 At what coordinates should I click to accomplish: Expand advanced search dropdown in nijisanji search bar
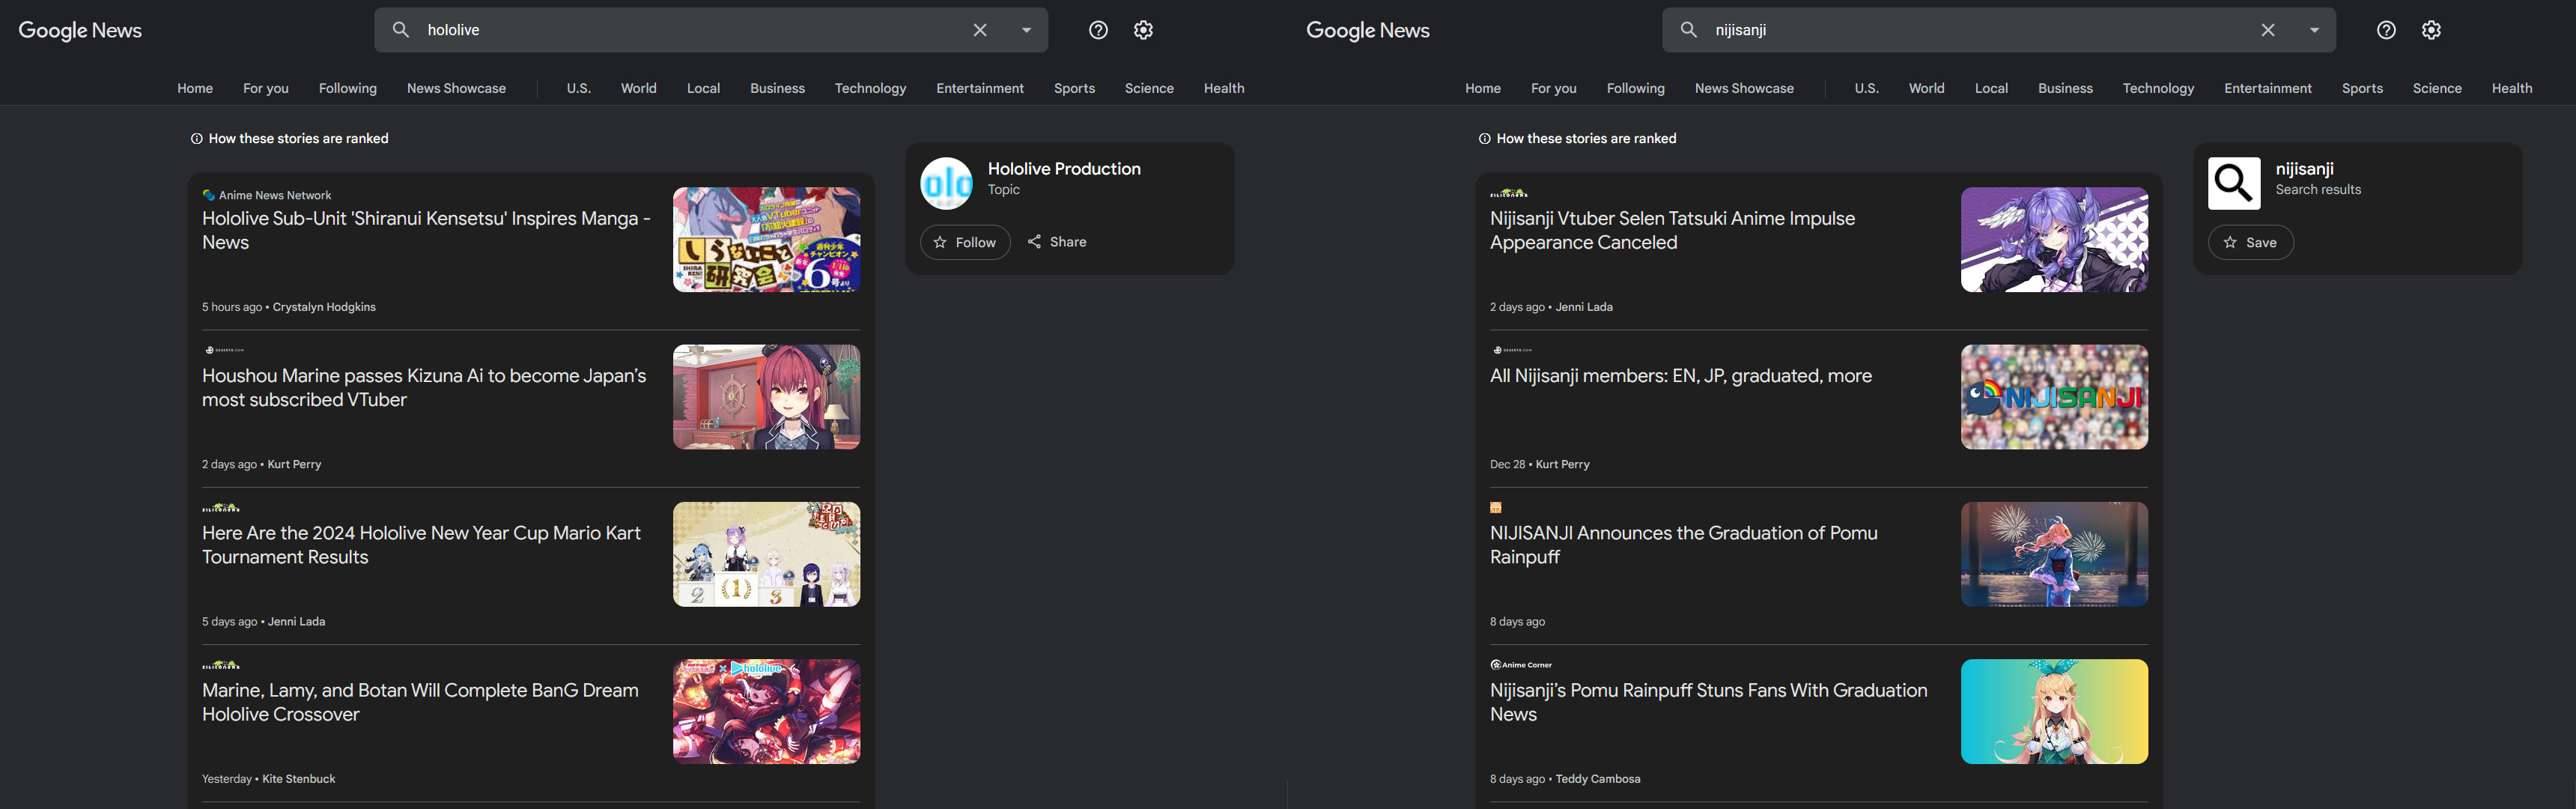(x=2314, y=30)
